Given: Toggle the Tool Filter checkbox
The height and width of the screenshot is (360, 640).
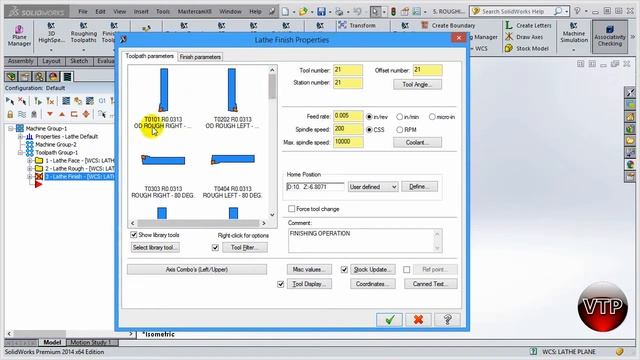Looking at the screenshot, I should [215, 247].
